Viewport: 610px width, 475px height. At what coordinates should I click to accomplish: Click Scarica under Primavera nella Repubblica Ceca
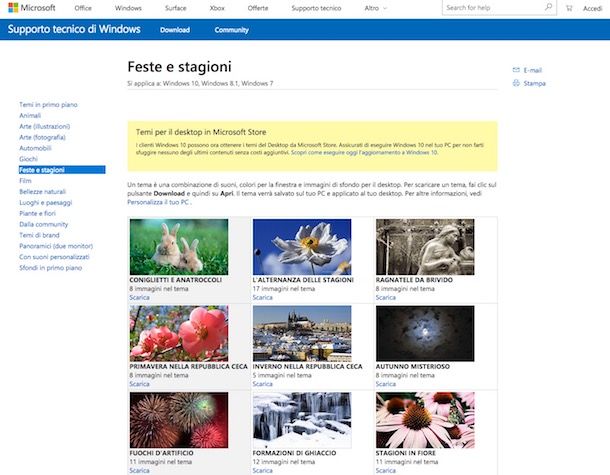(x=139, y=384)
